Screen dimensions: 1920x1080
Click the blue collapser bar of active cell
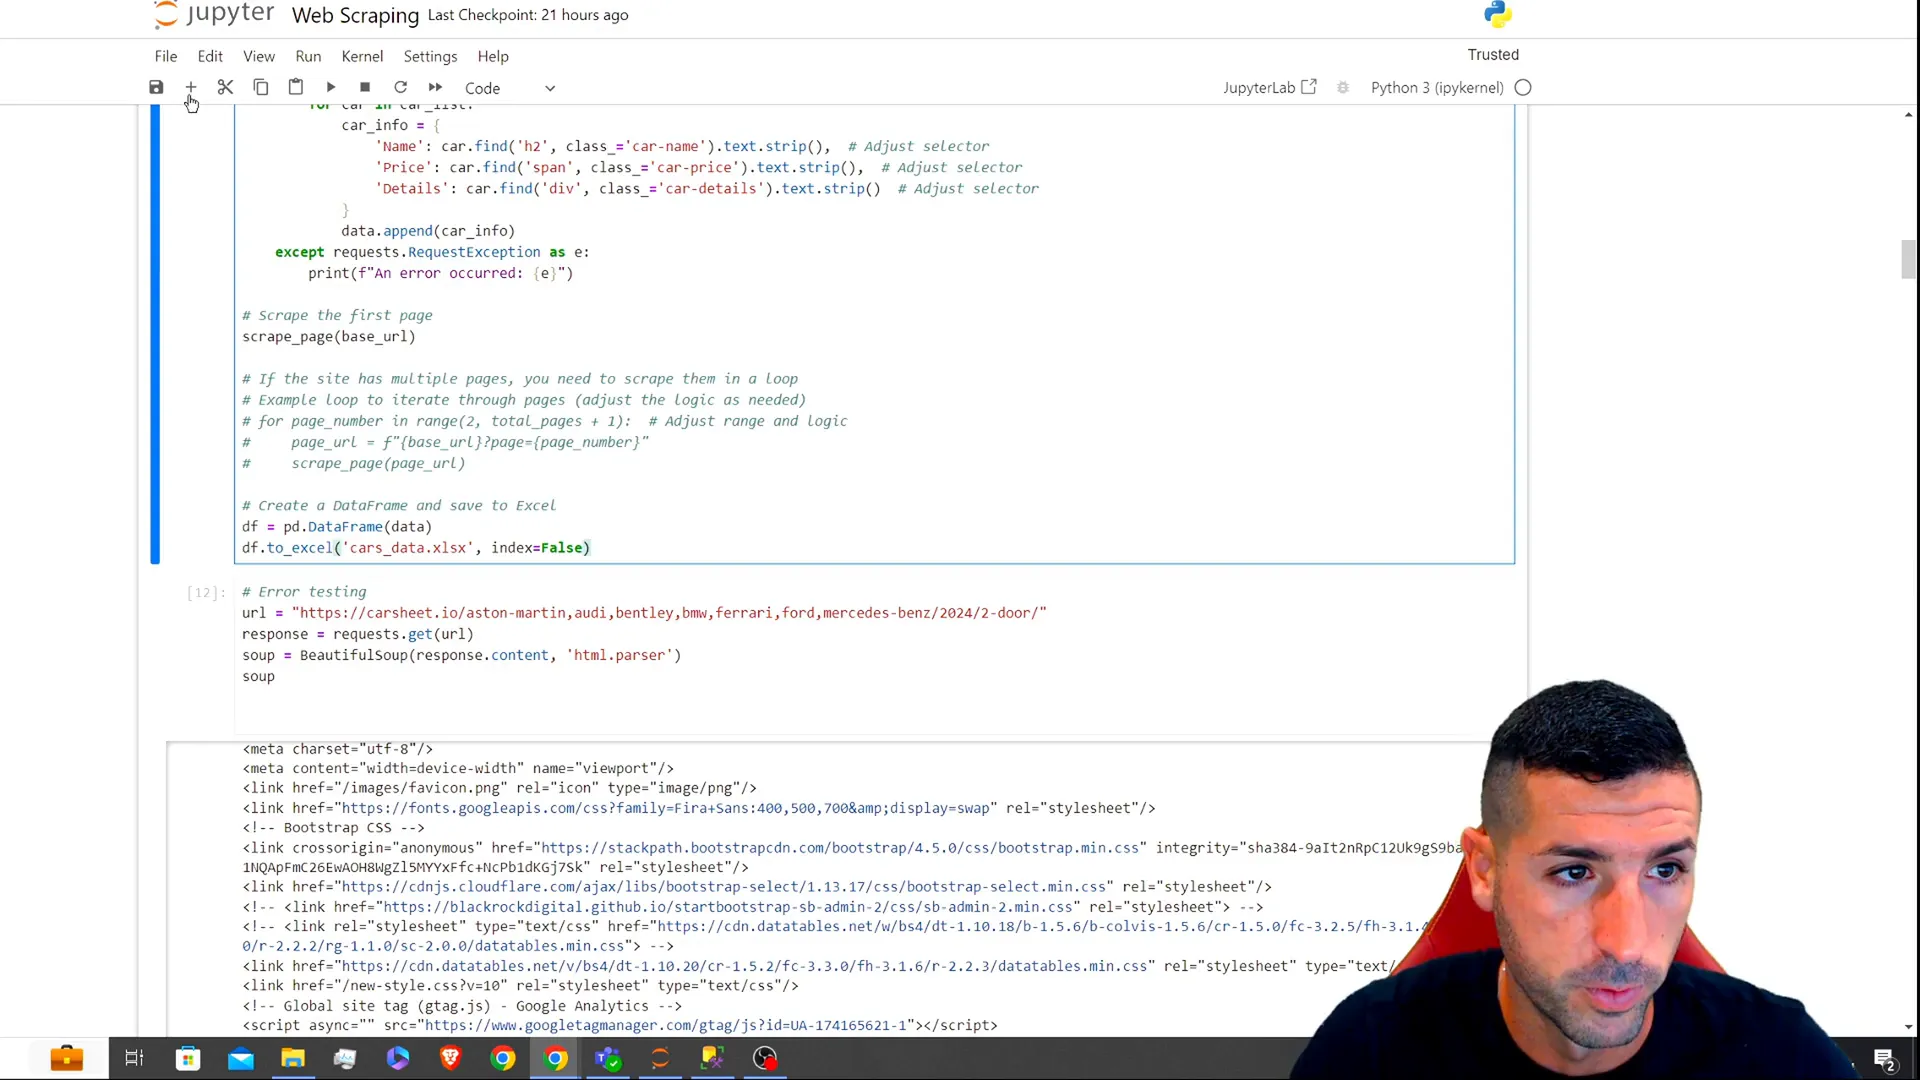155,334
